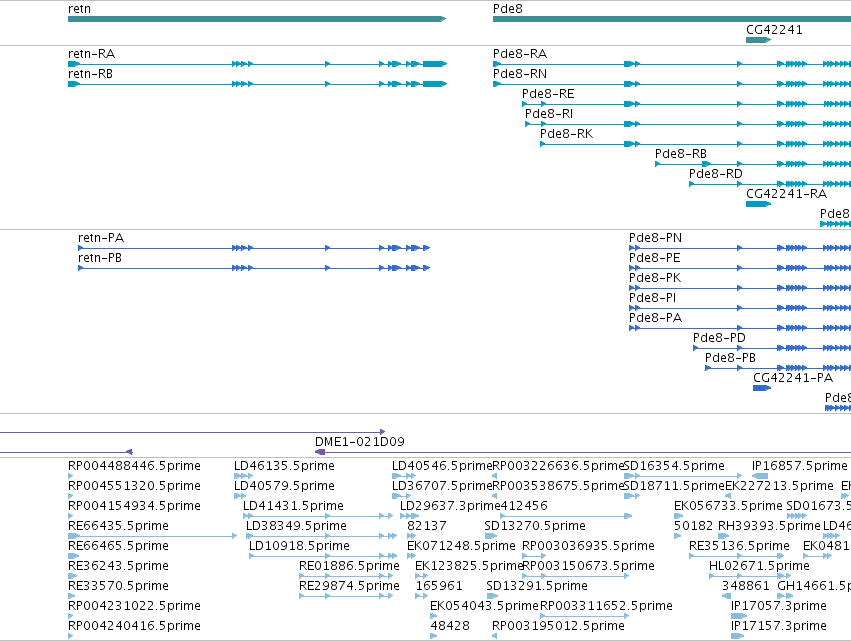Select the Pde8-RI transcript label
Screen dimensions: 851x641
(549, 114)
